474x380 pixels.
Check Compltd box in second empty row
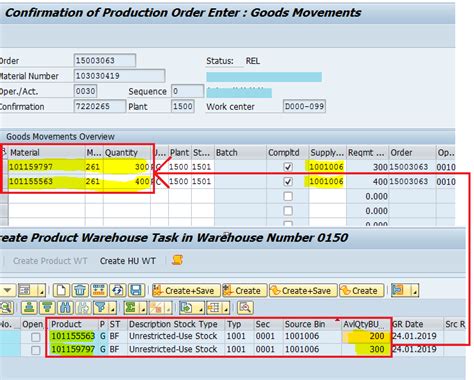[288, 211]
